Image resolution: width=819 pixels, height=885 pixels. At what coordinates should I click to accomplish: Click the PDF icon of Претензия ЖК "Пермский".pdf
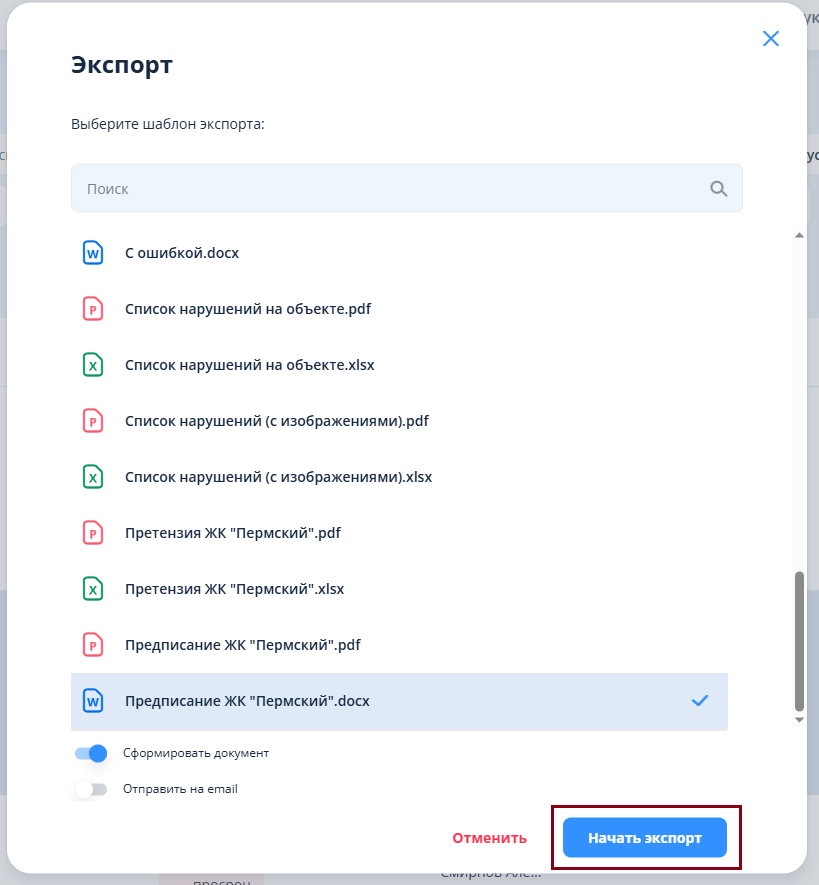click(x=93, y=533)
